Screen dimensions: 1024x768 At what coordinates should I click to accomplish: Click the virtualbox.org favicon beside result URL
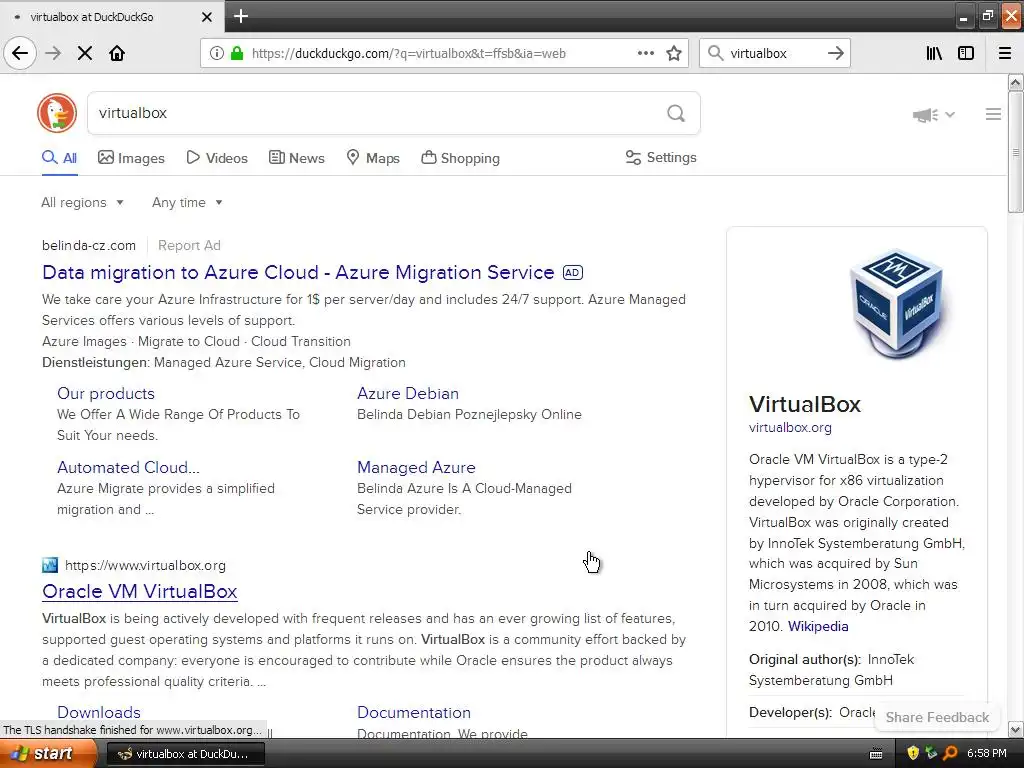click(50, 565)
